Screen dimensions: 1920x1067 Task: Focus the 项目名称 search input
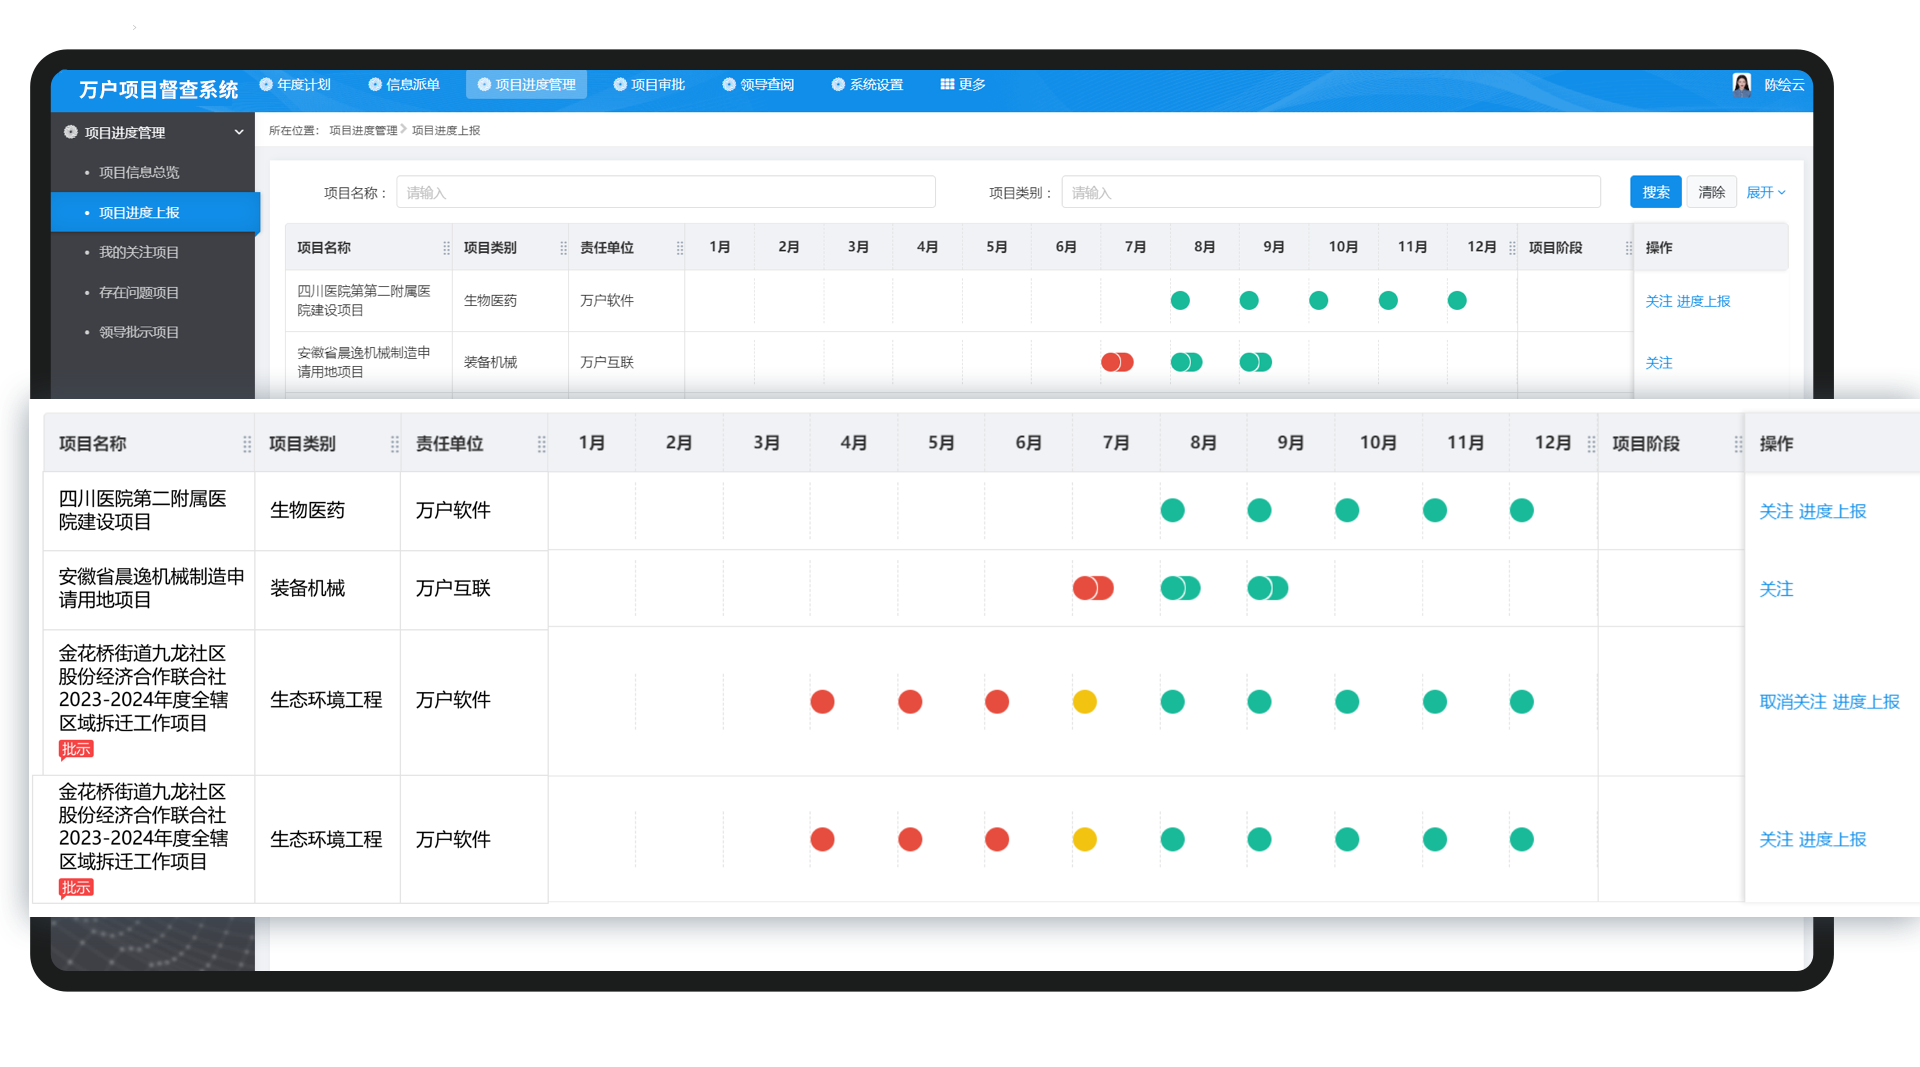(666, 192)
